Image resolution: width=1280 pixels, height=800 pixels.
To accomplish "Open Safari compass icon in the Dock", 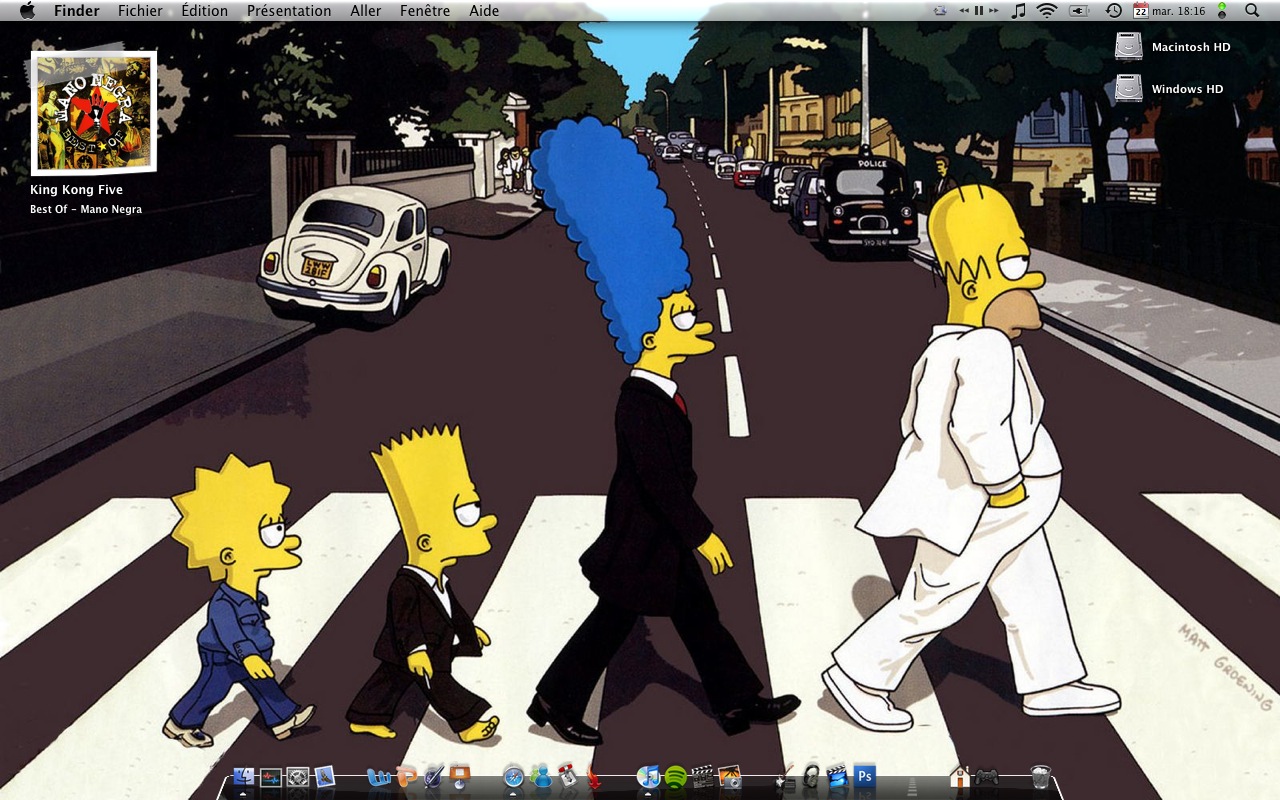I will coord(514,777).
